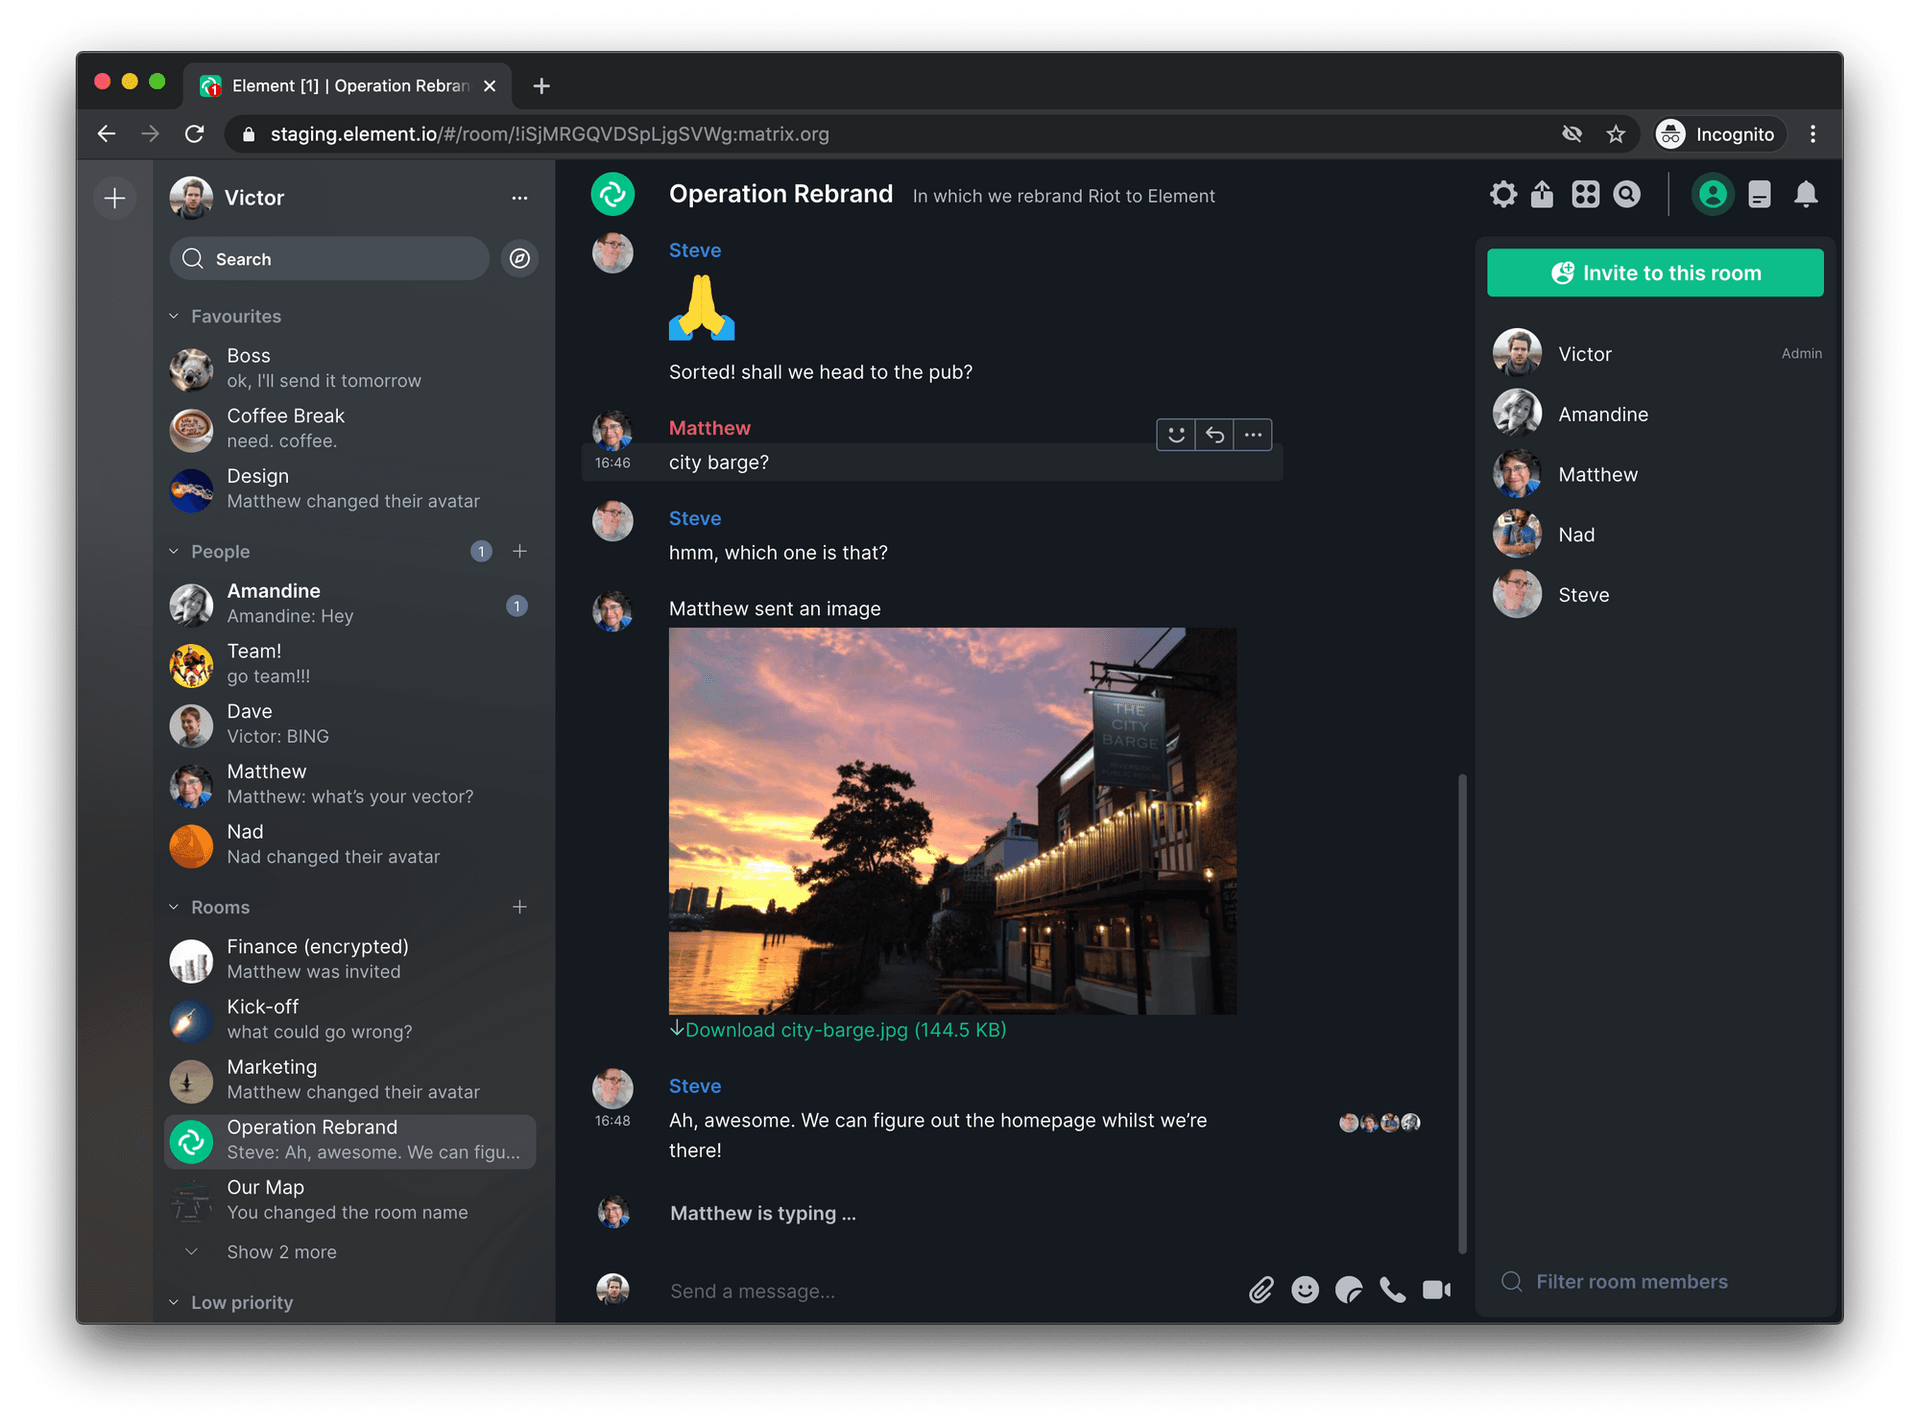Start a video call

(1437, 1290)
